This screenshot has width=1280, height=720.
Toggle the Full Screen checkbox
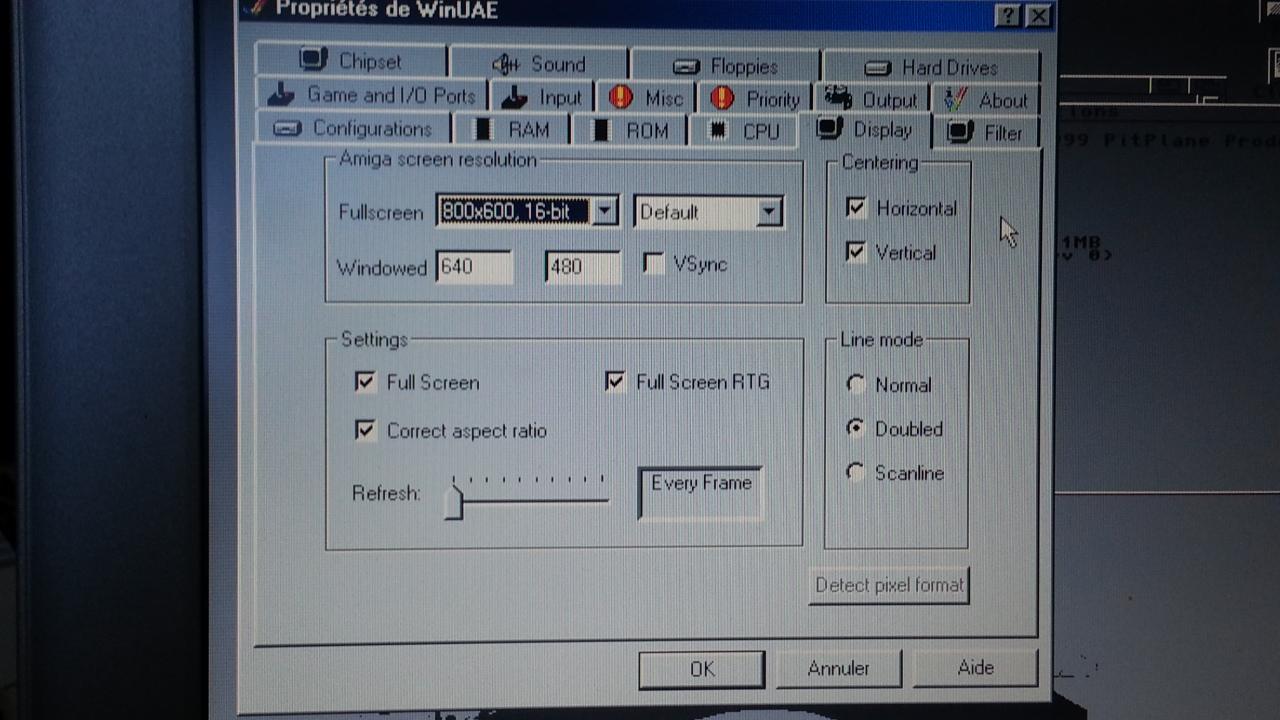(x=365, y=382)
